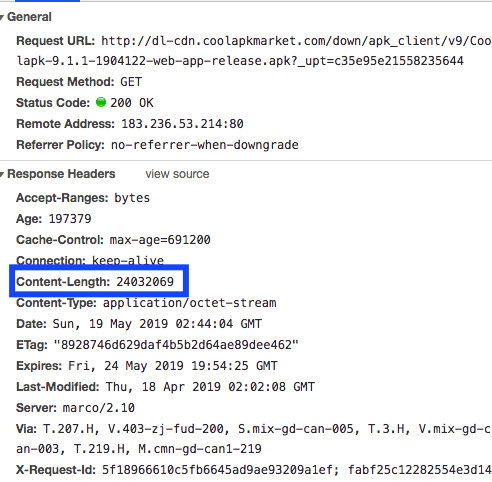This screenshot has height=482, width=492.
Task: Click the highlighted Content-Length header row
Action: [x=99, y=281]
